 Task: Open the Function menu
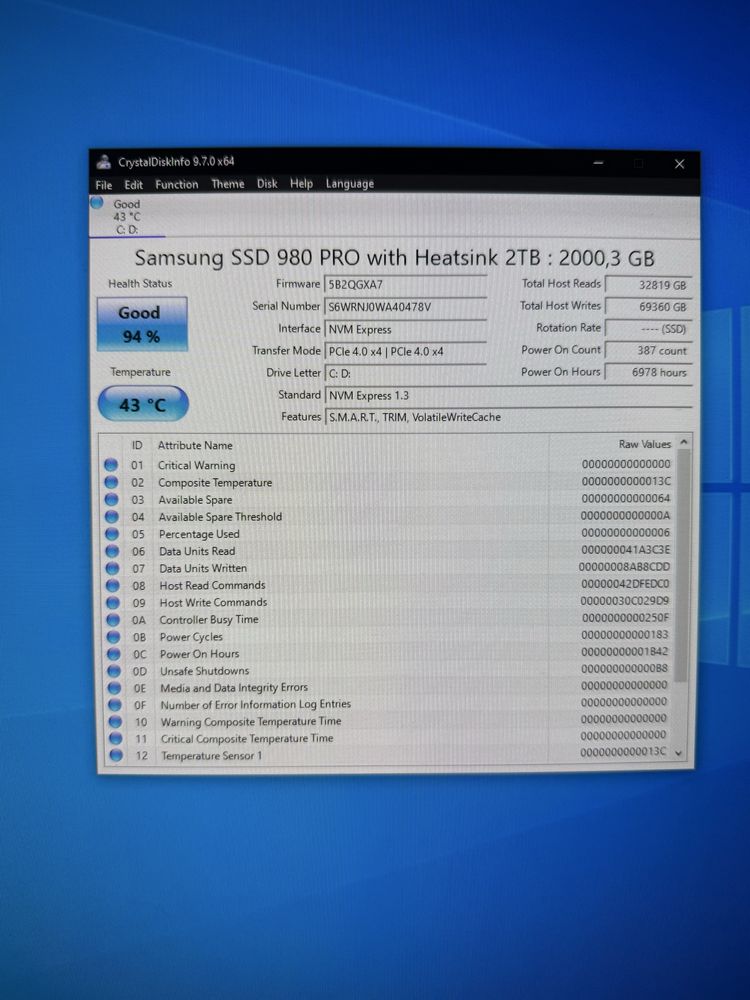tap(177, 184)
